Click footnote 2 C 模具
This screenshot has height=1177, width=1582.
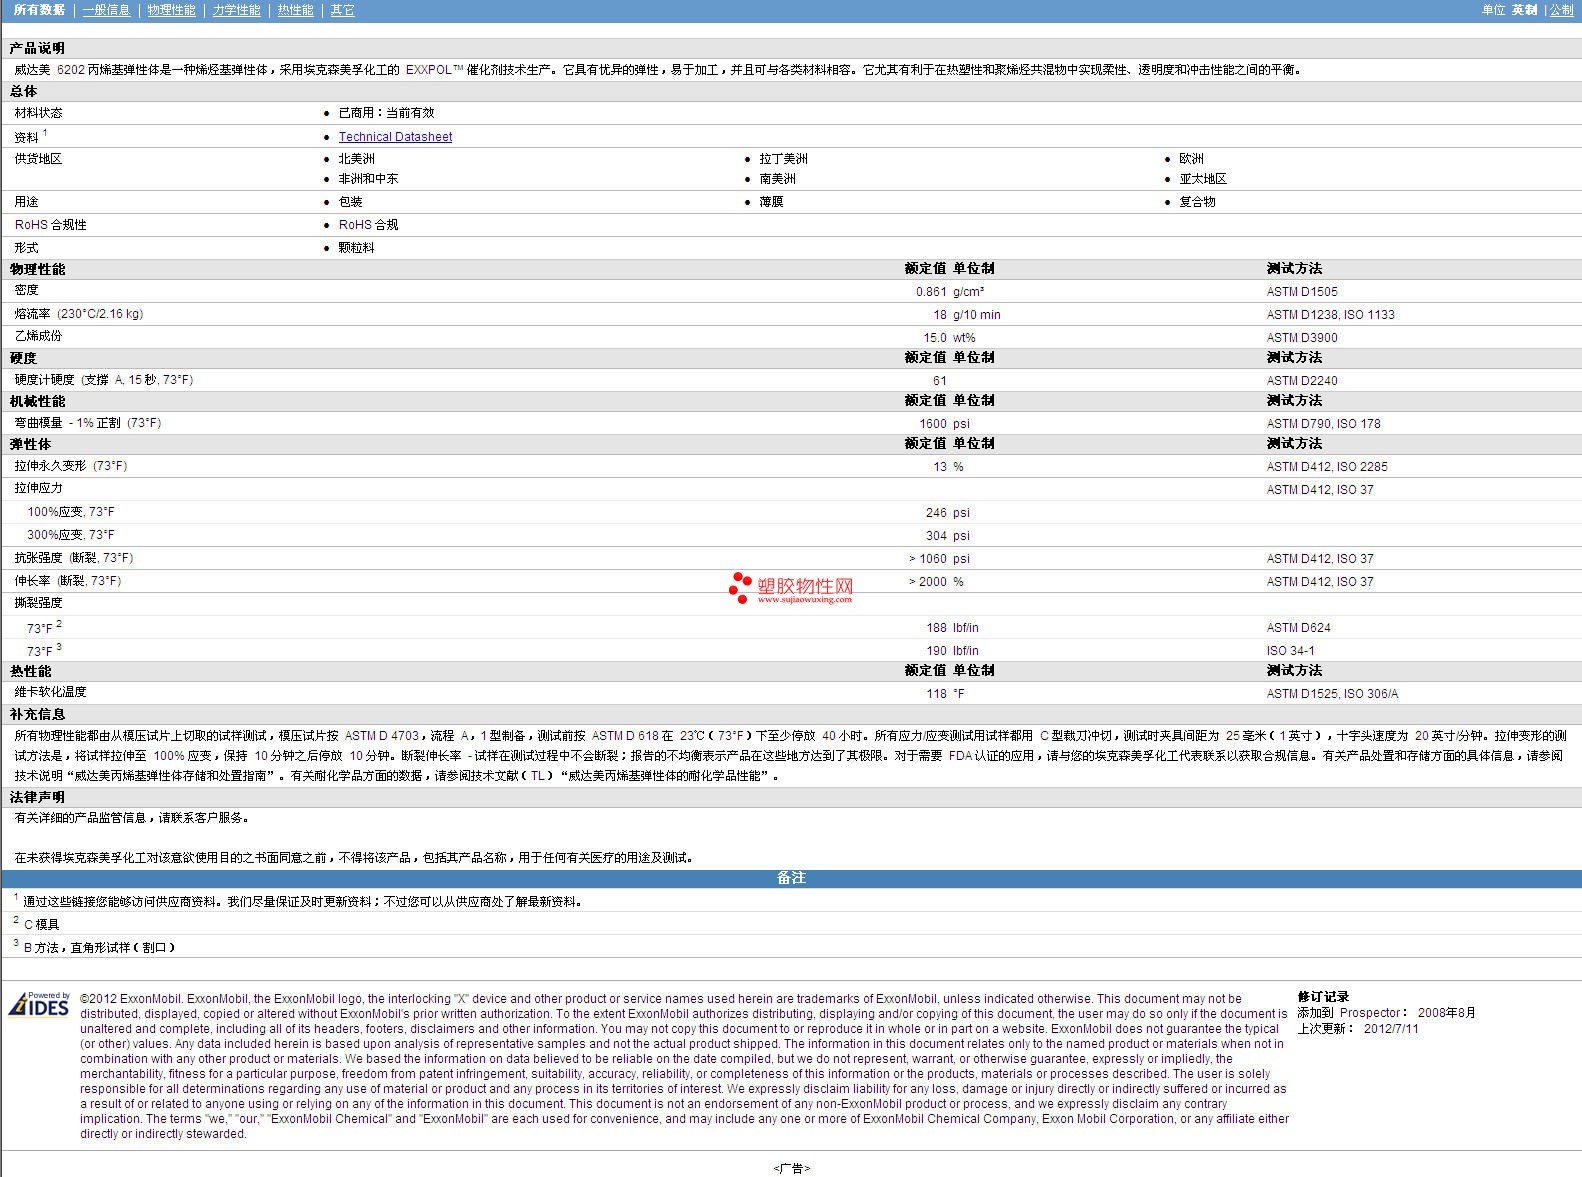[41, 925]
